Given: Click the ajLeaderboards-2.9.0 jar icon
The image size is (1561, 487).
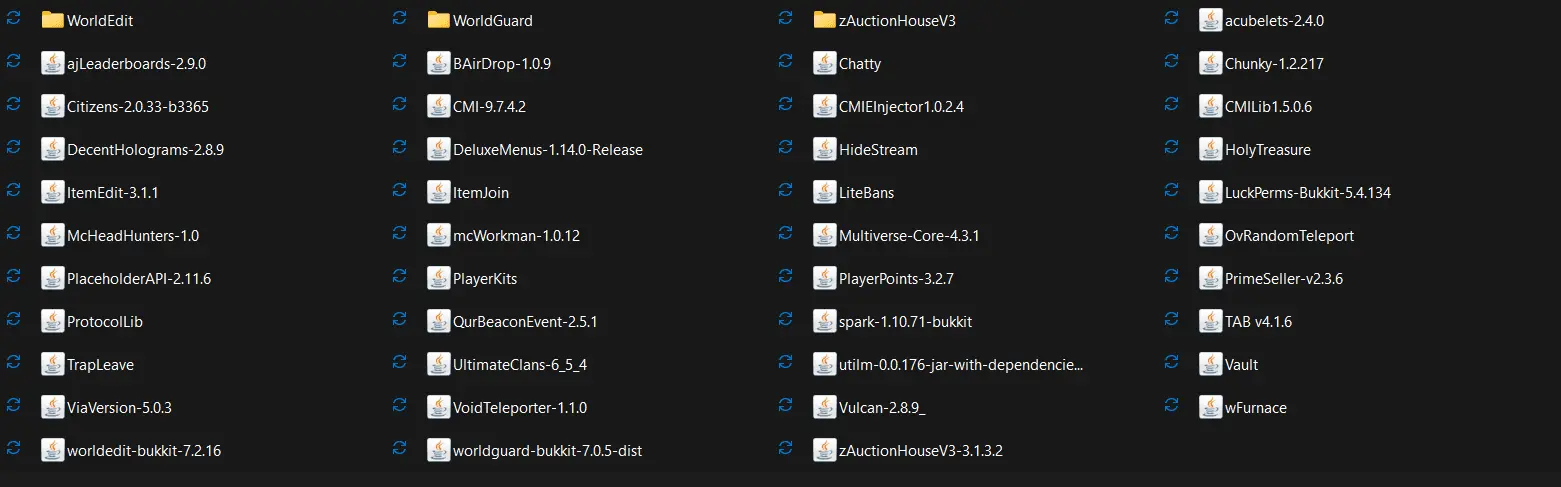Looking at the screenshot, I should (53, 63).
